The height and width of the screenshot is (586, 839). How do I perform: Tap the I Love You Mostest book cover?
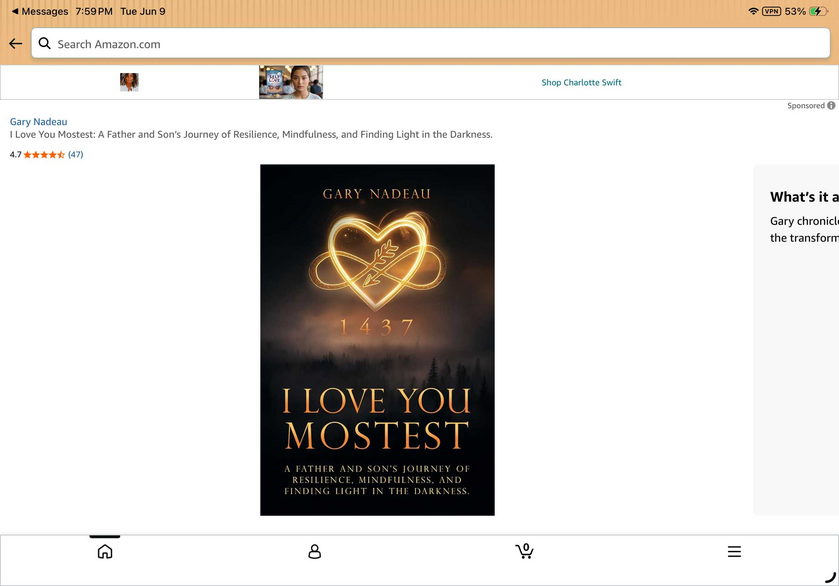377,340
